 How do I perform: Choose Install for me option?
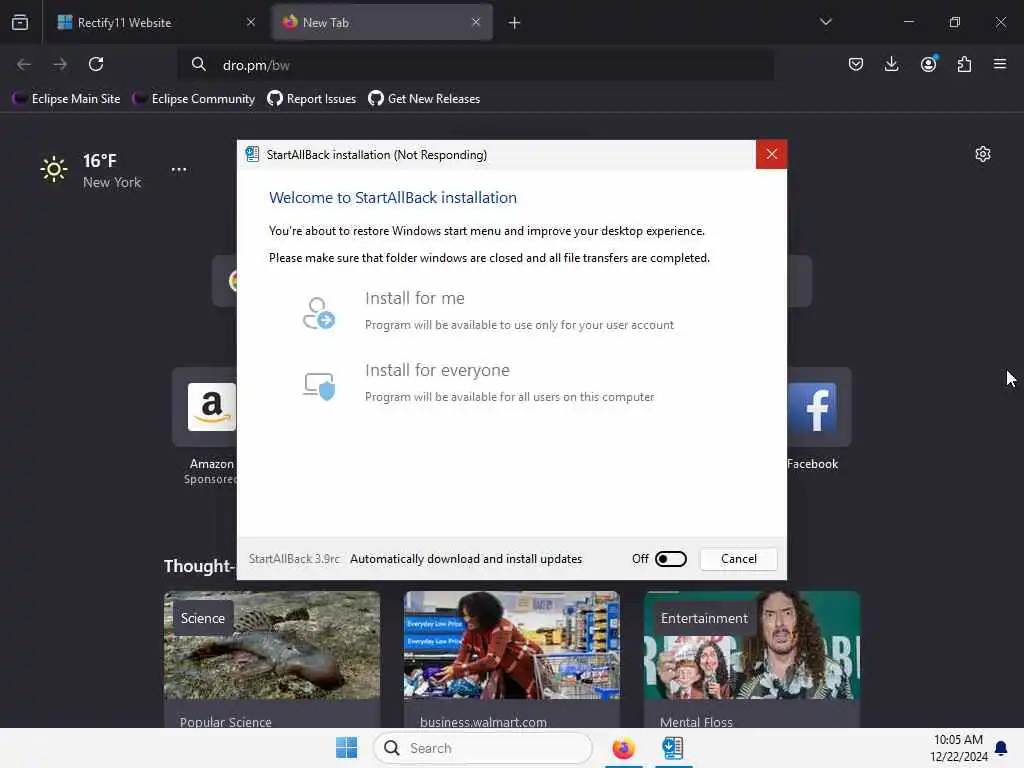pyautogui.click(x=490, y=311)
